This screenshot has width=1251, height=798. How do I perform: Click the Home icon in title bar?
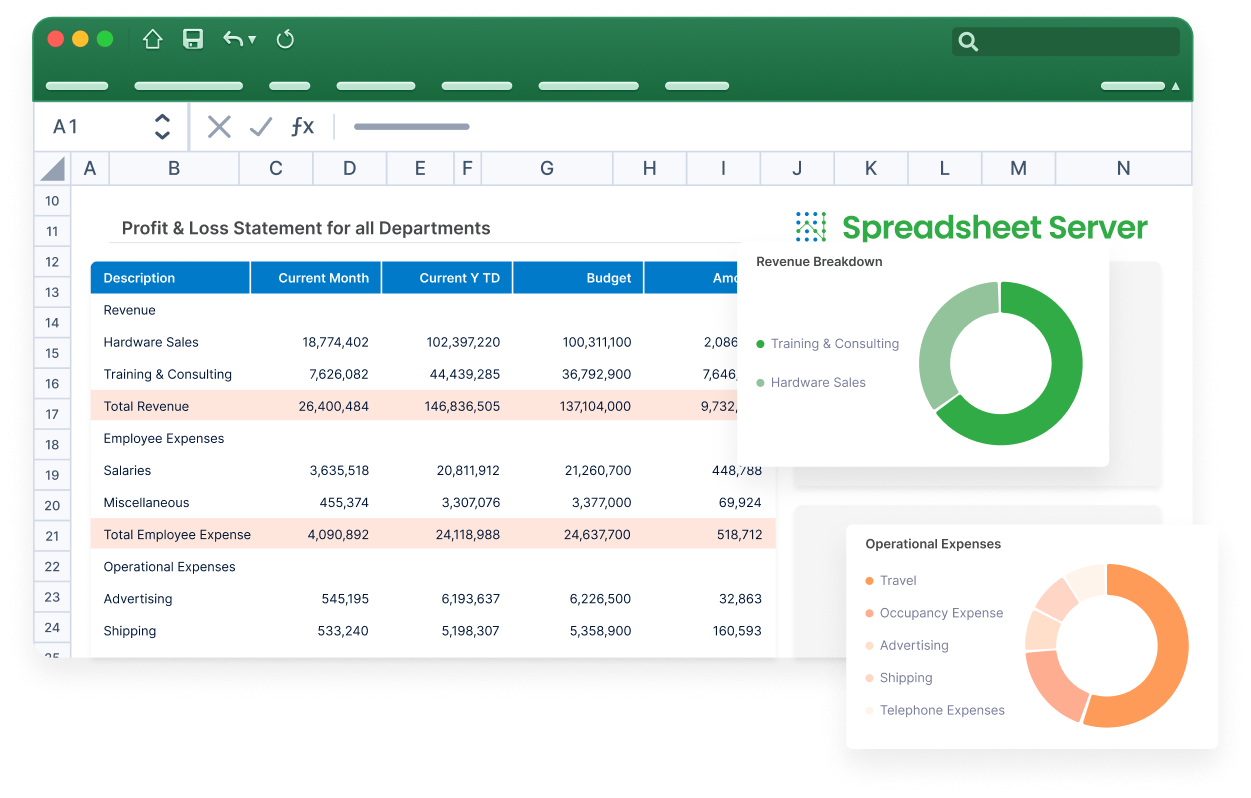point(152,39)
